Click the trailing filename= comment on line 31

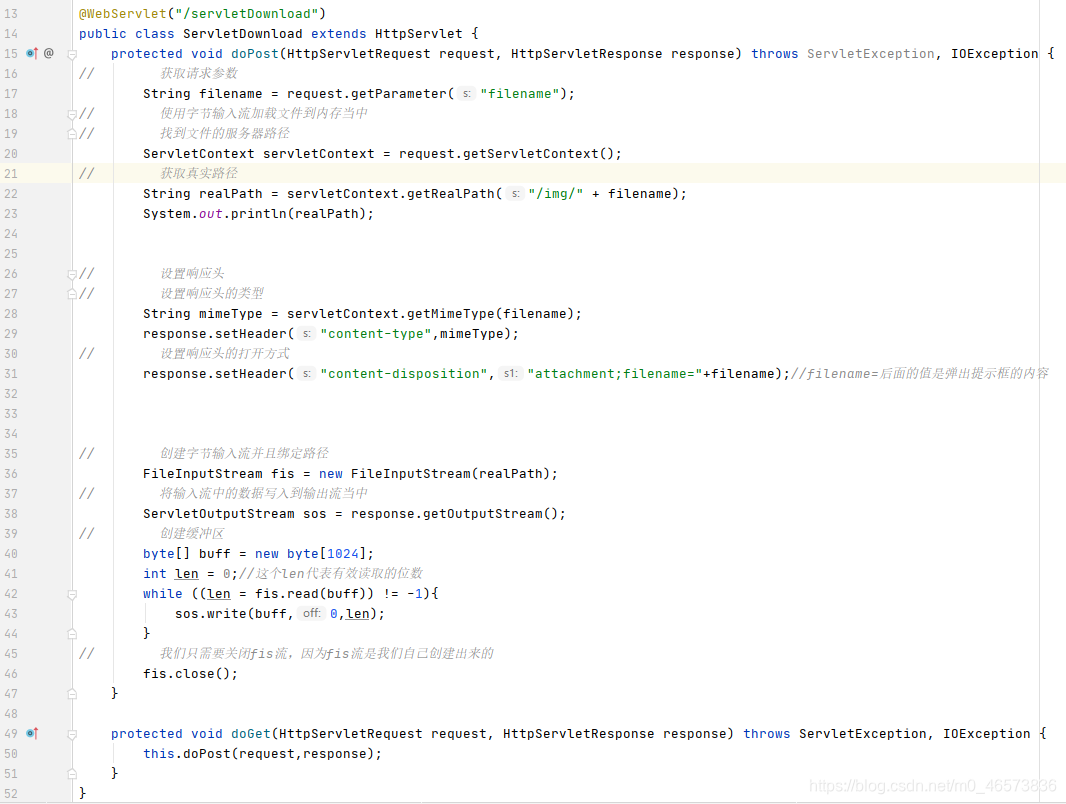coord(920,374)
